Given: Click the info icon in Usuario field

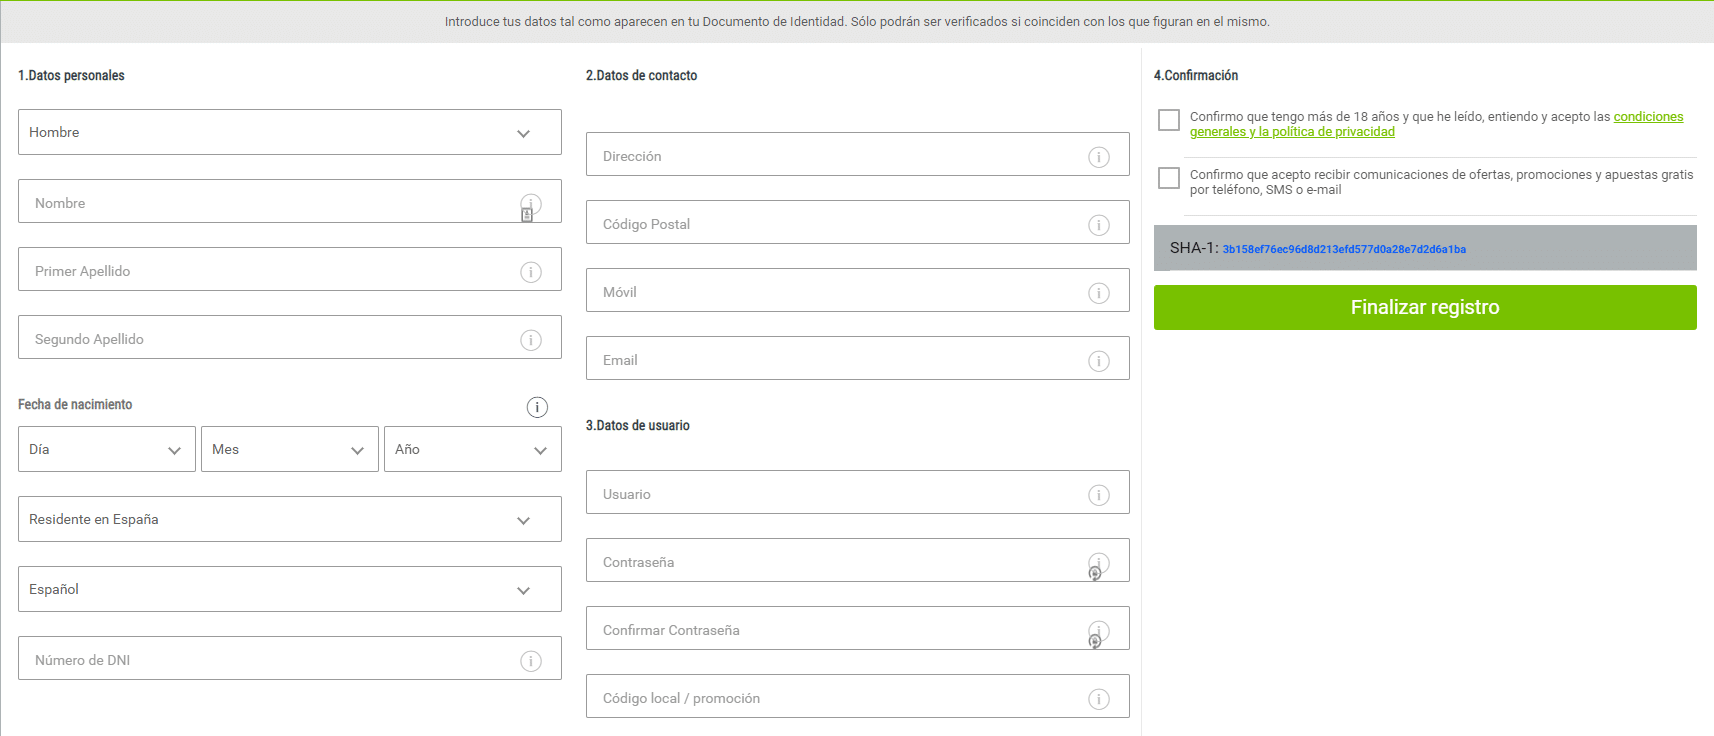Looking at the screenshot, I should click(x=1099, y=495).
